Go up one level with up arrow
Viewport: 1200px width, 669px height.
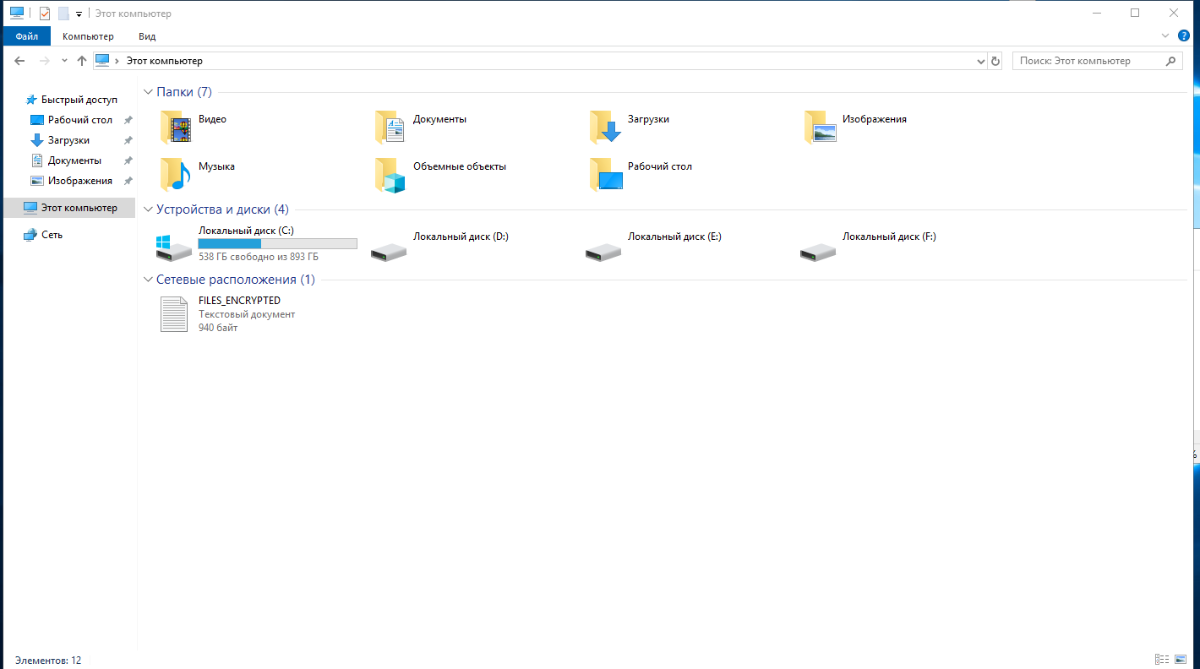(x=82, y=61)
